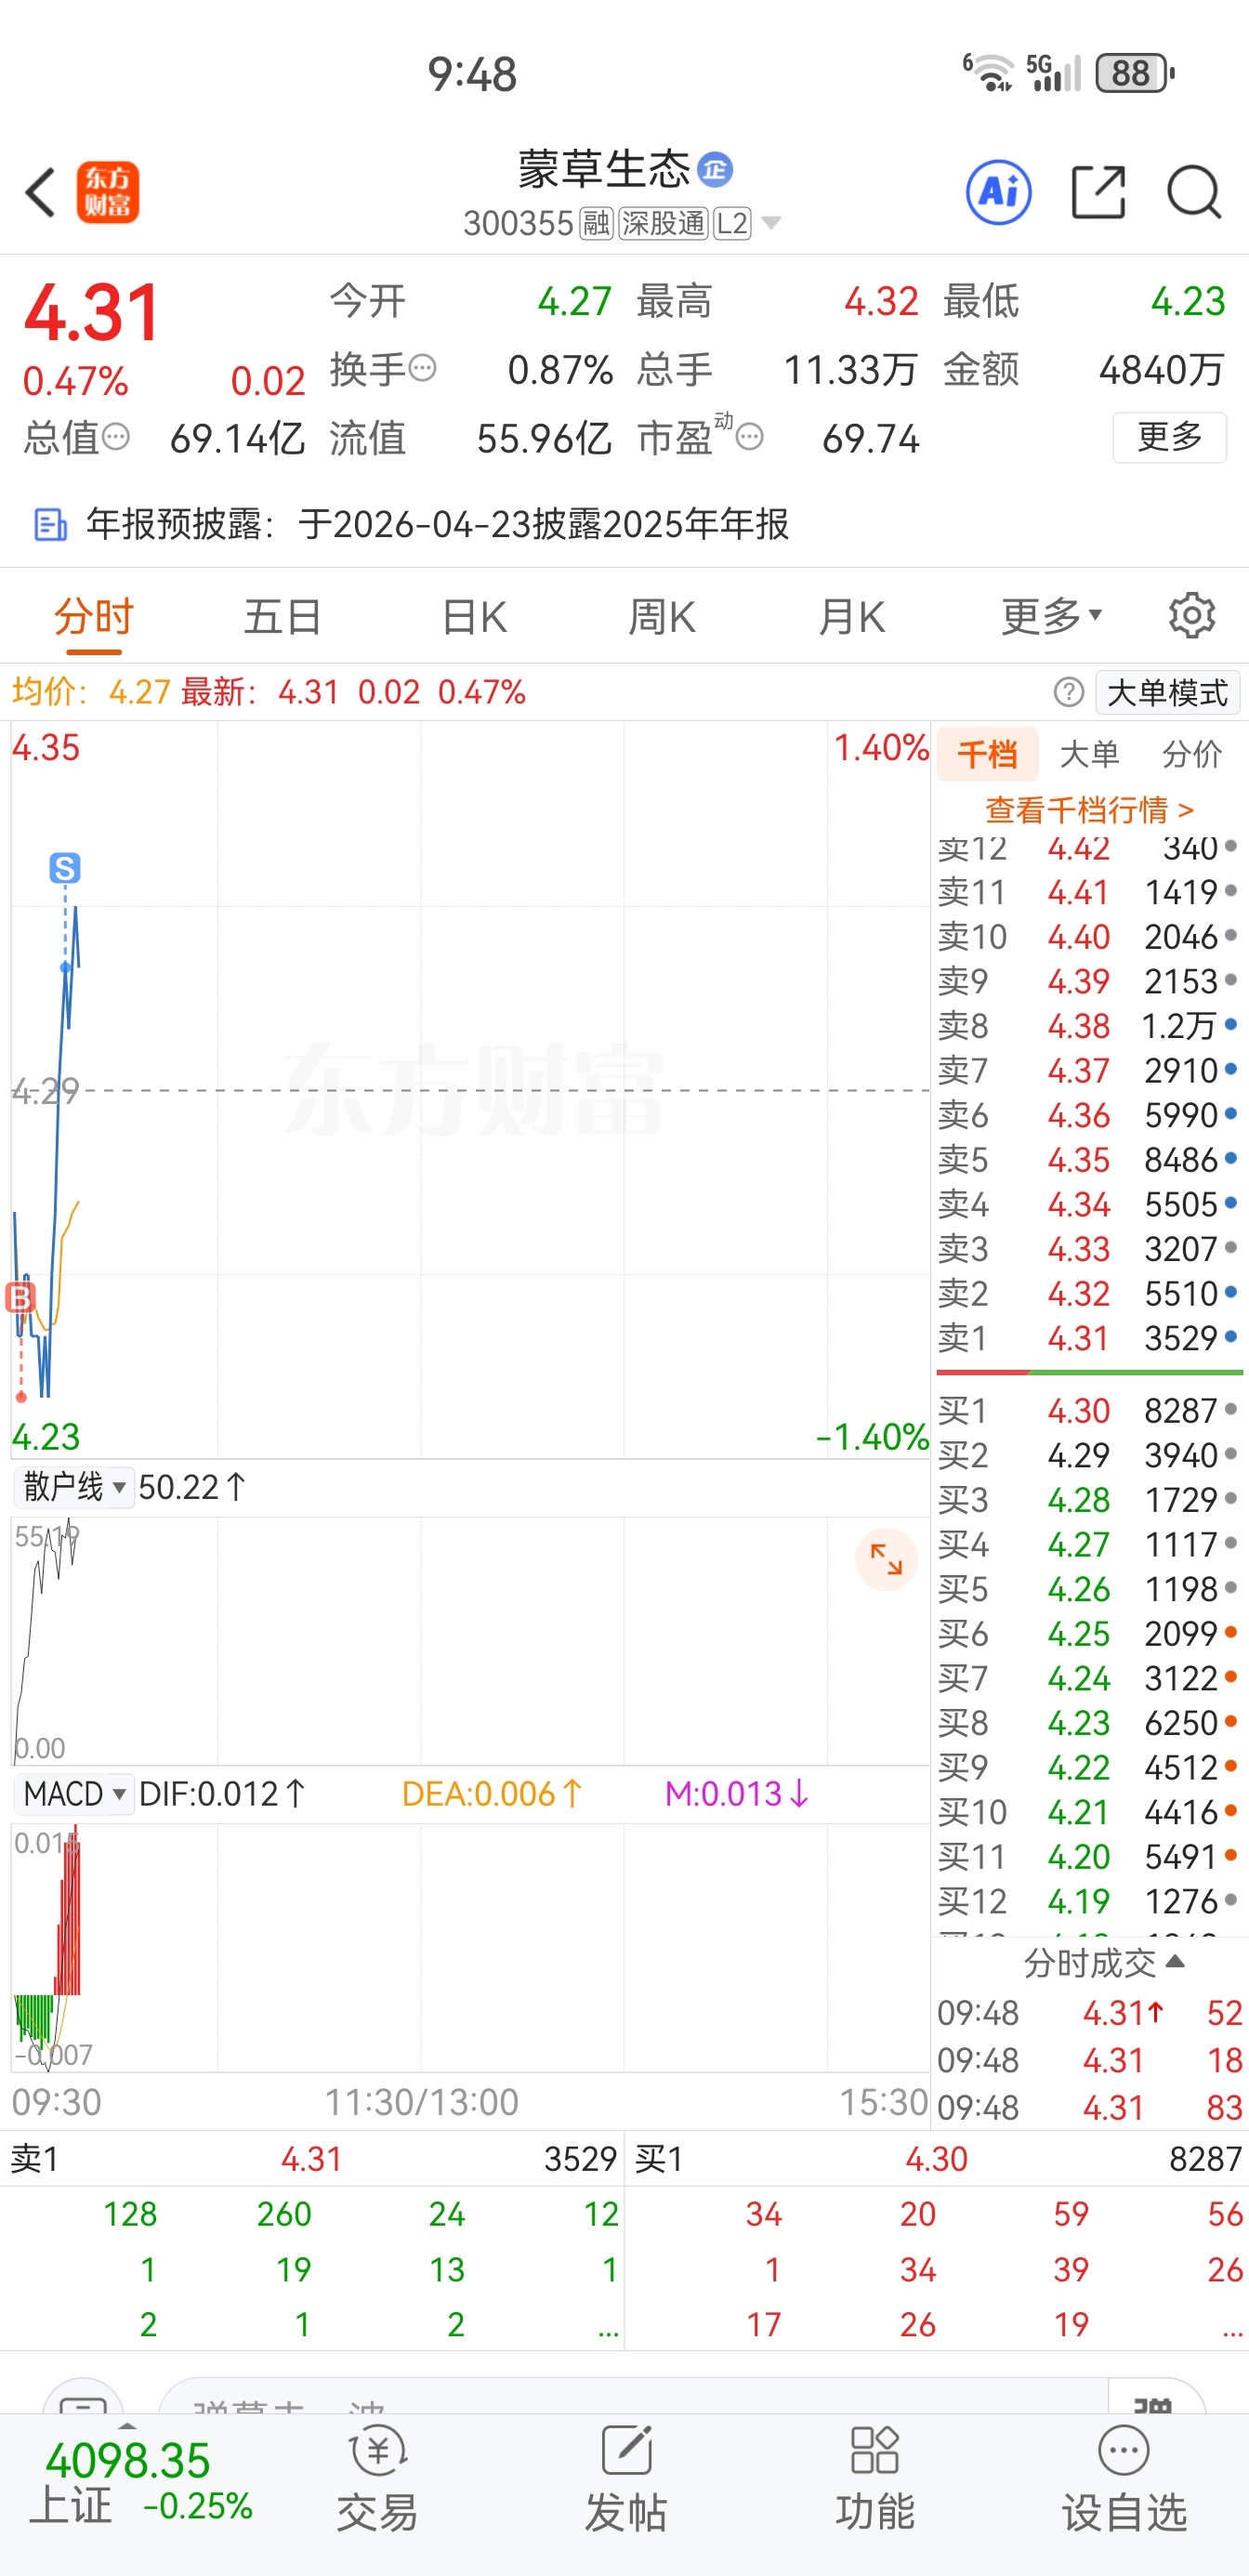Tap the MACD histogram chart
This screenshot has width=1249, height=2576.
coord(470,1946)
